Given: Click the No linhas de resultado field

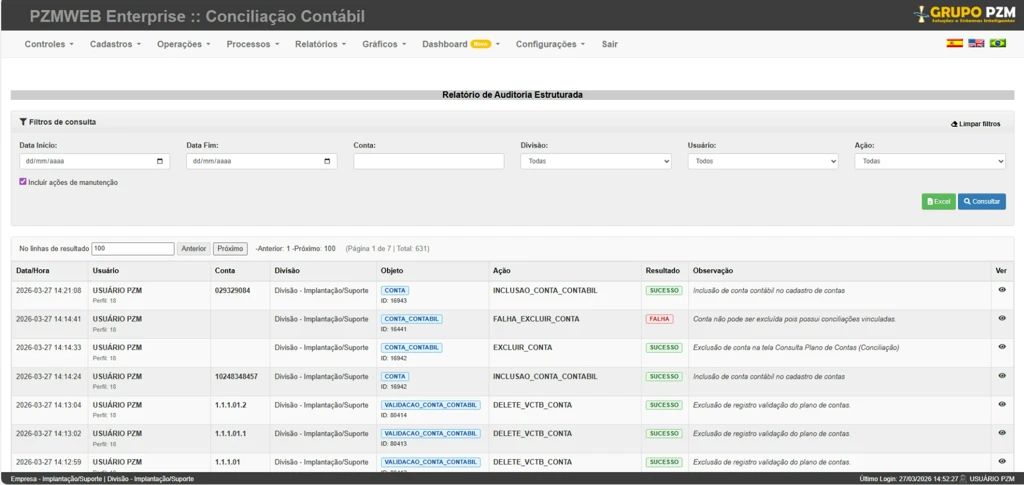Looking at the screenshot, I should [x=132, y=248].
